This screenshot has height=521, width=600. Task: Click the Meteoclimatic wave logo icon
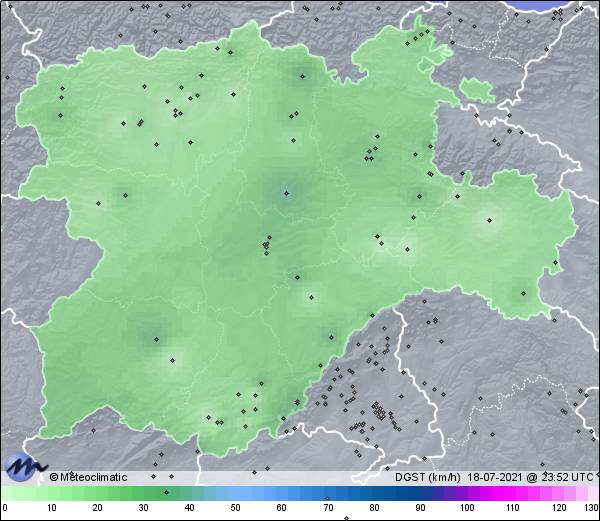(25, 467)
